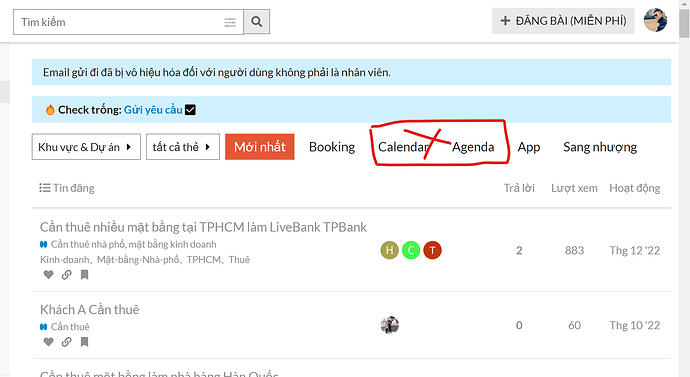The width and height of the screenshot is (690, 377).
Task: Open poster H avatar on TPBank topic
Action: [389, 250]
